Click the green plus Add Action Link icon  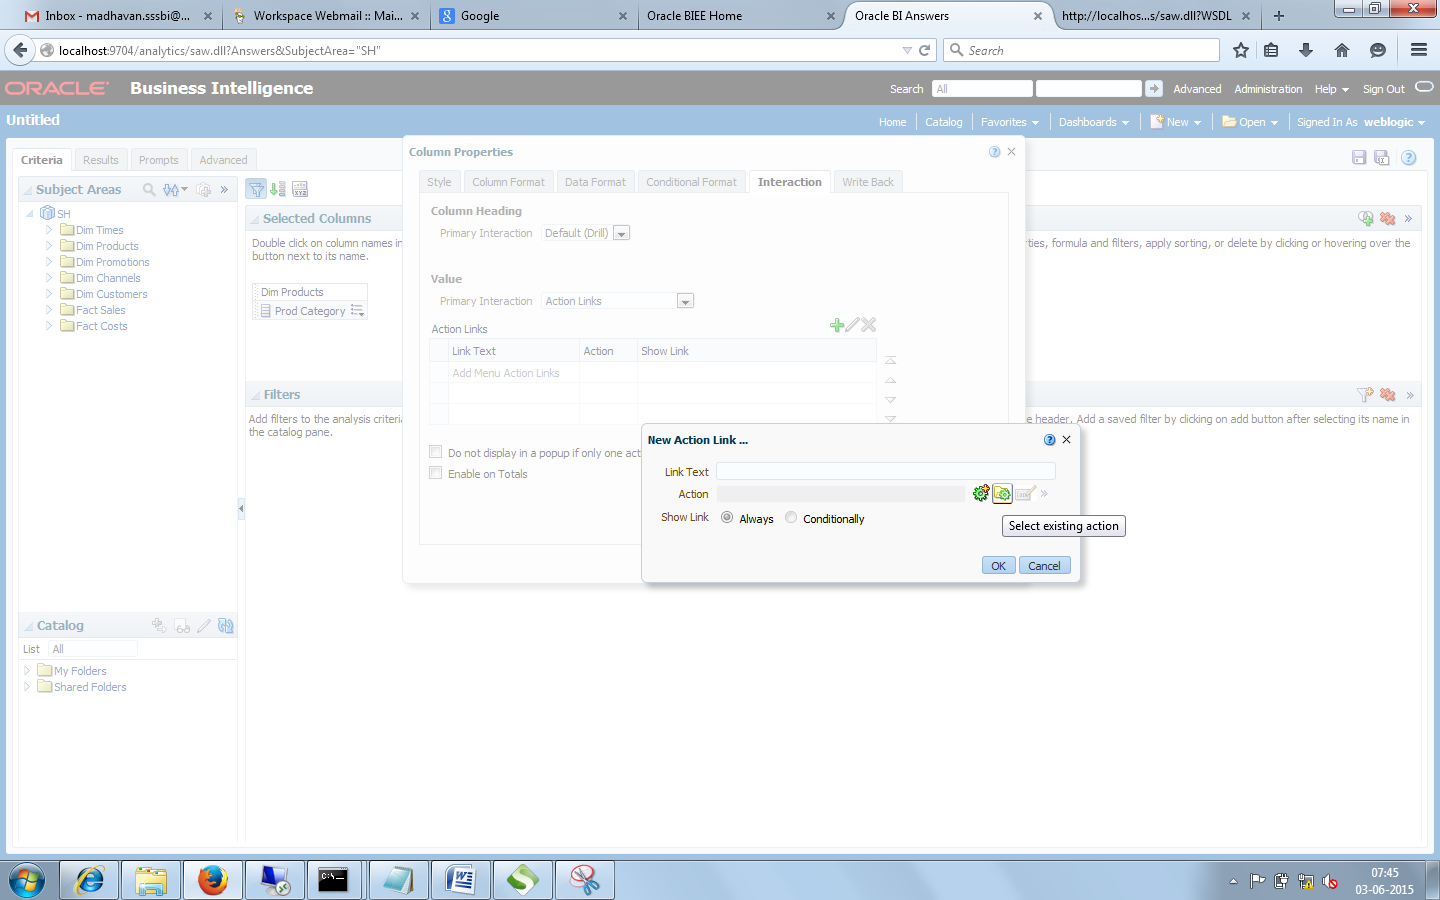(837, 325)
